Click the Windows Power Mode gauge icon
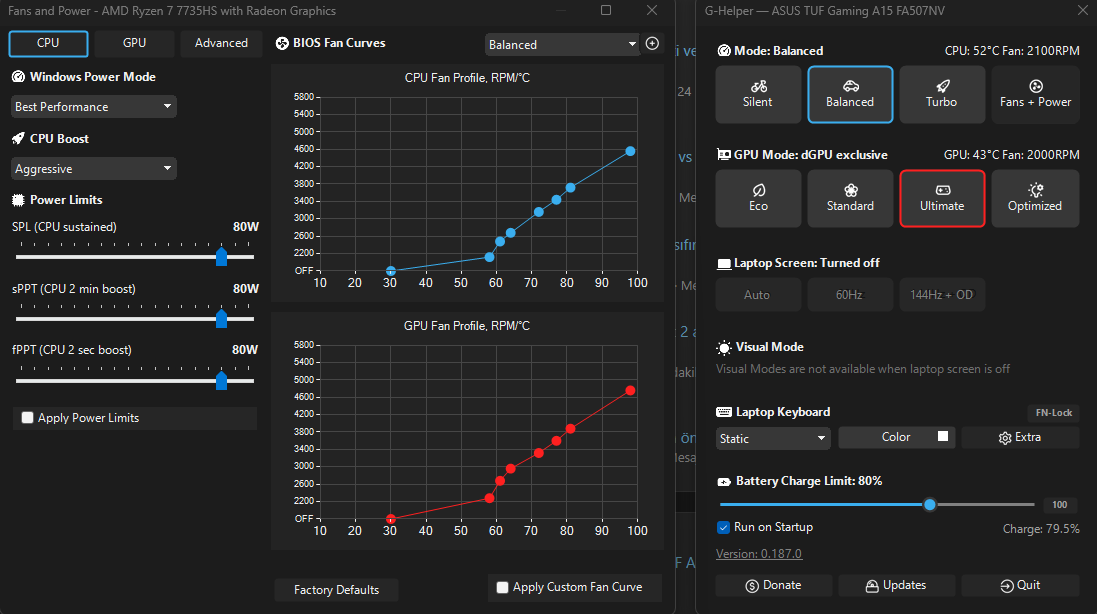The width and height of the screenshot is (1097, 614). 18,77
